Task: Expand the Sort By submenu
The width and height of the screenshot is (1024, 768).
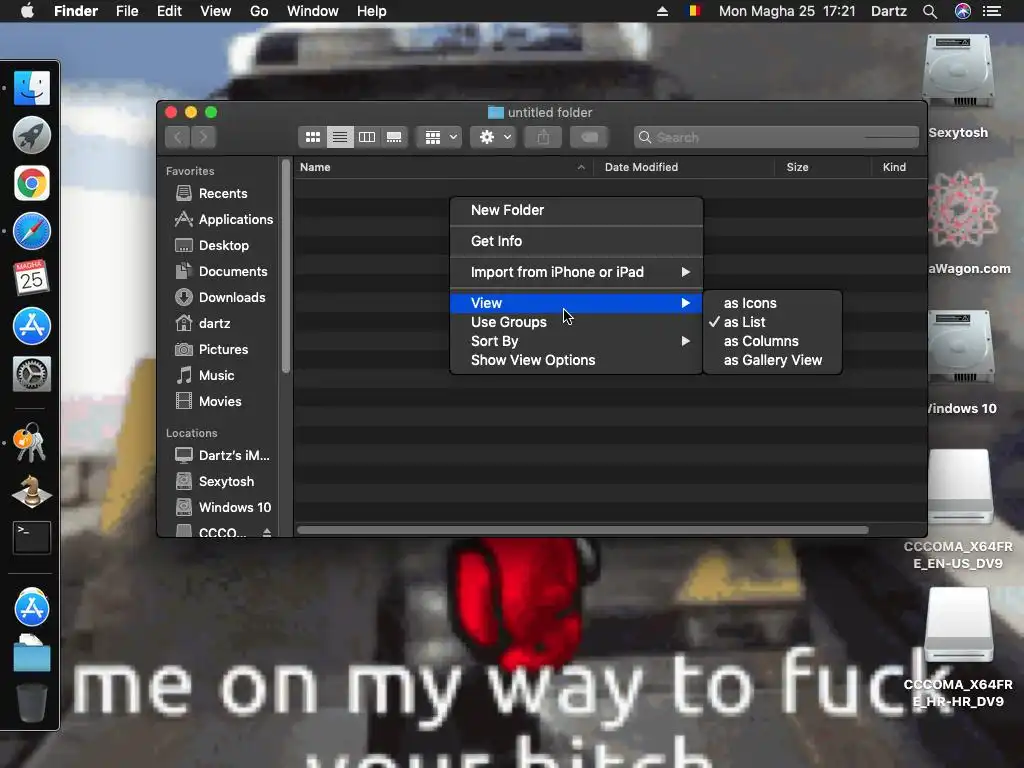Action: point(576,341)
